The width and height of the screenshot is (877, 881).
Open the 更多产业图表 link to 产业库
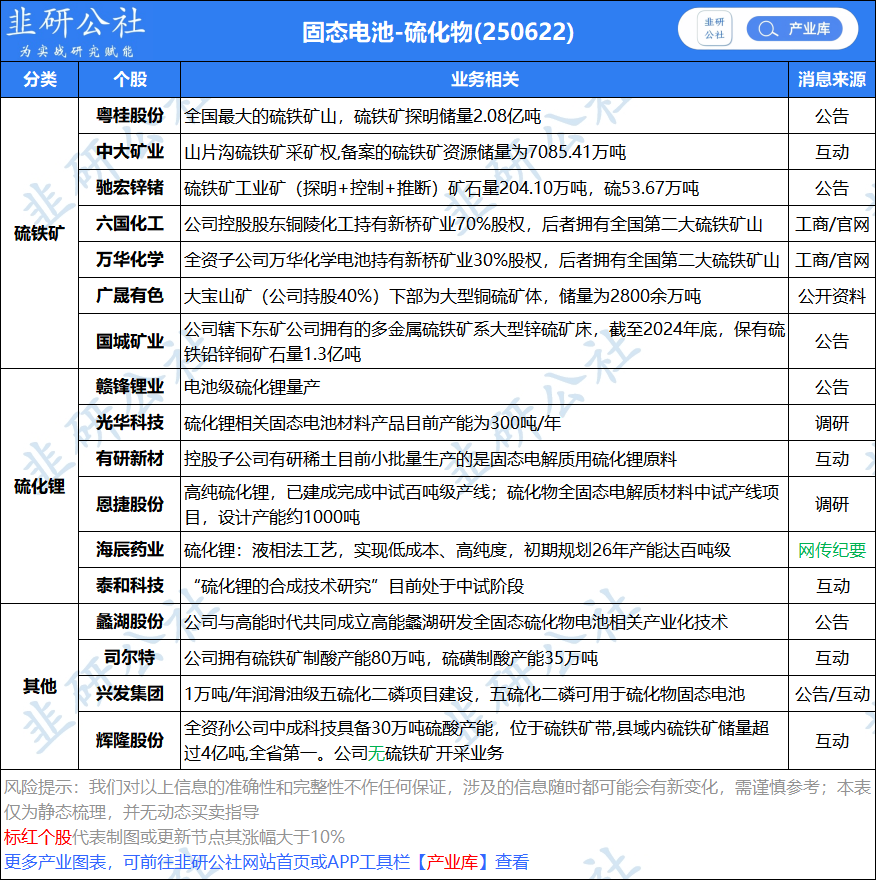click(266, 861)
